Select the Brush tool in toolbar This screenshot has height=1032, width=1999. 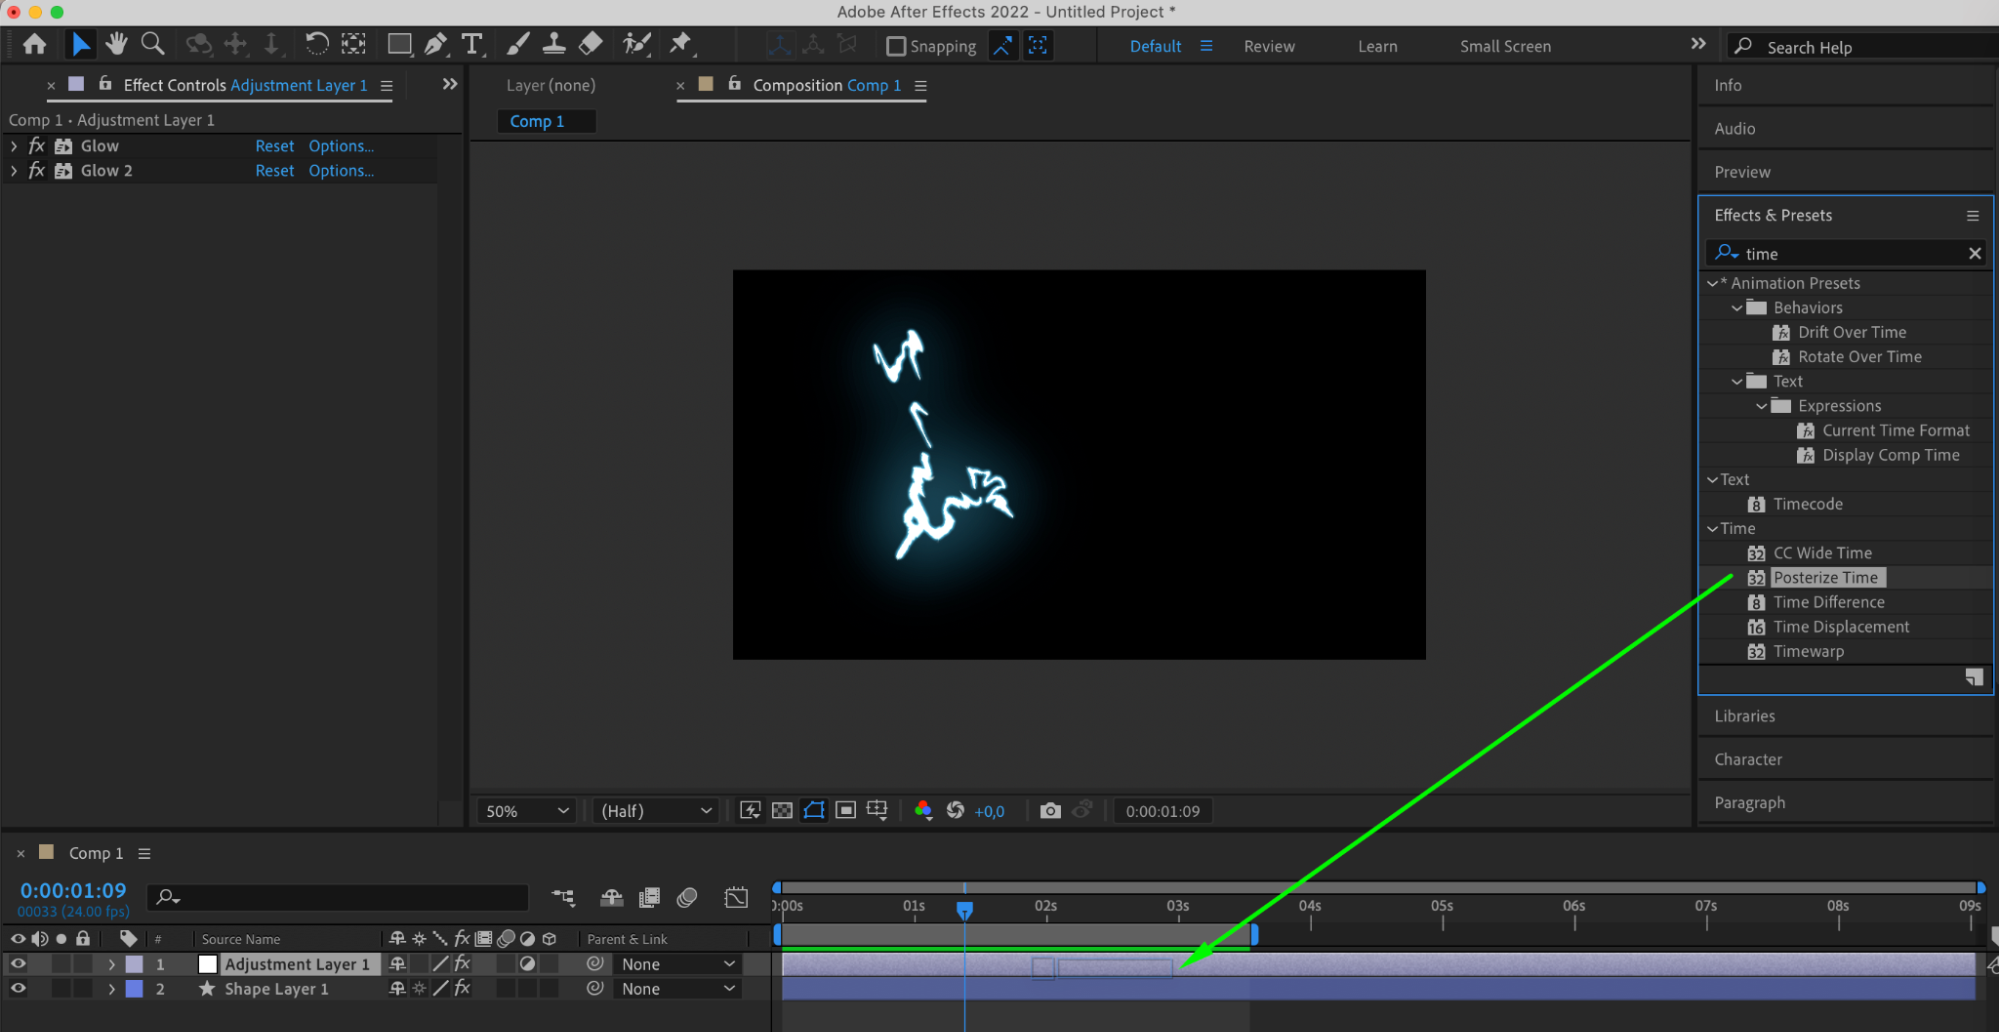[518, 44]
